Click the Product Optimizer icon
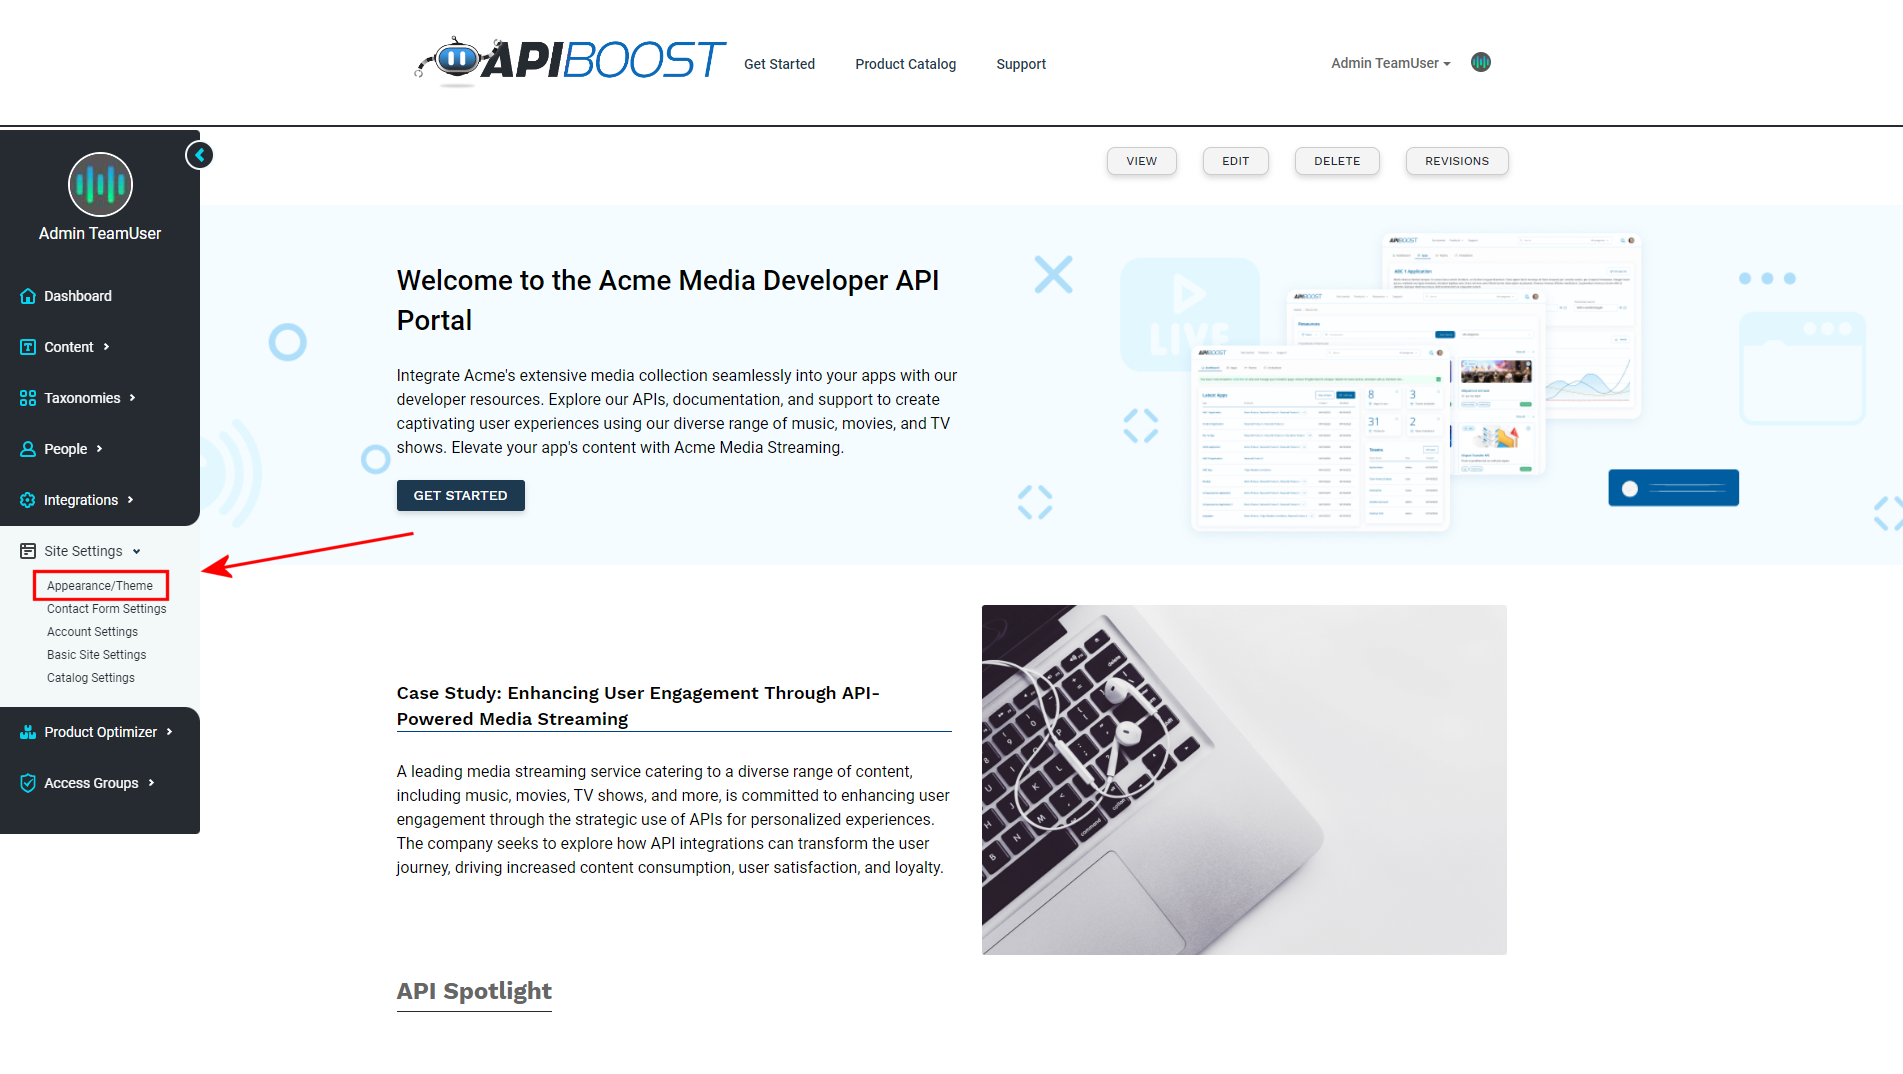Screen dimensions: 1903x1074 [28, 732]
